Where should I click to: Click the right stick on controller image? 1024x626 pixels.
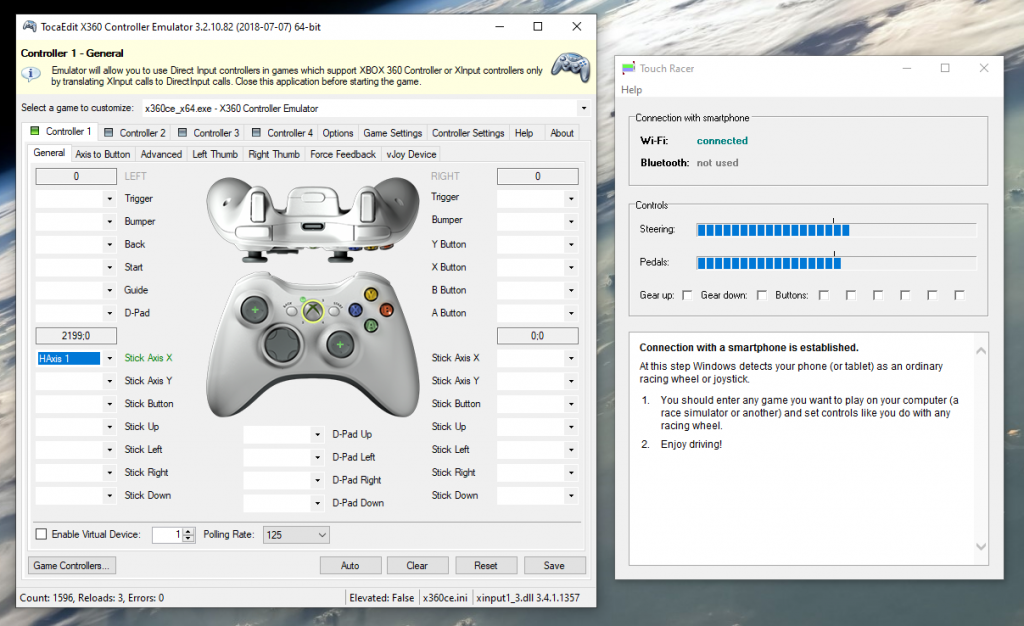[x=340, y=344]
